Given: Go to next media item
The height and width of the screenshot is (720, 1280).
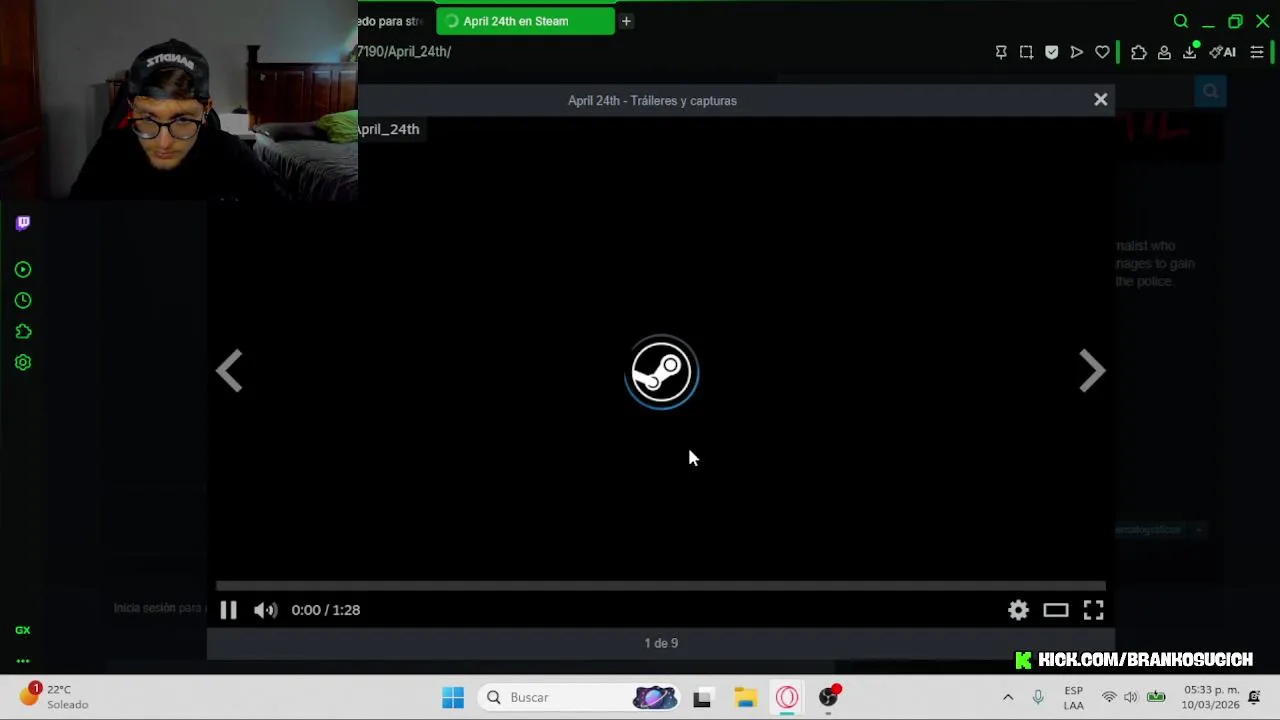Looking at the screenshot, I should (x=1092, y=371).
